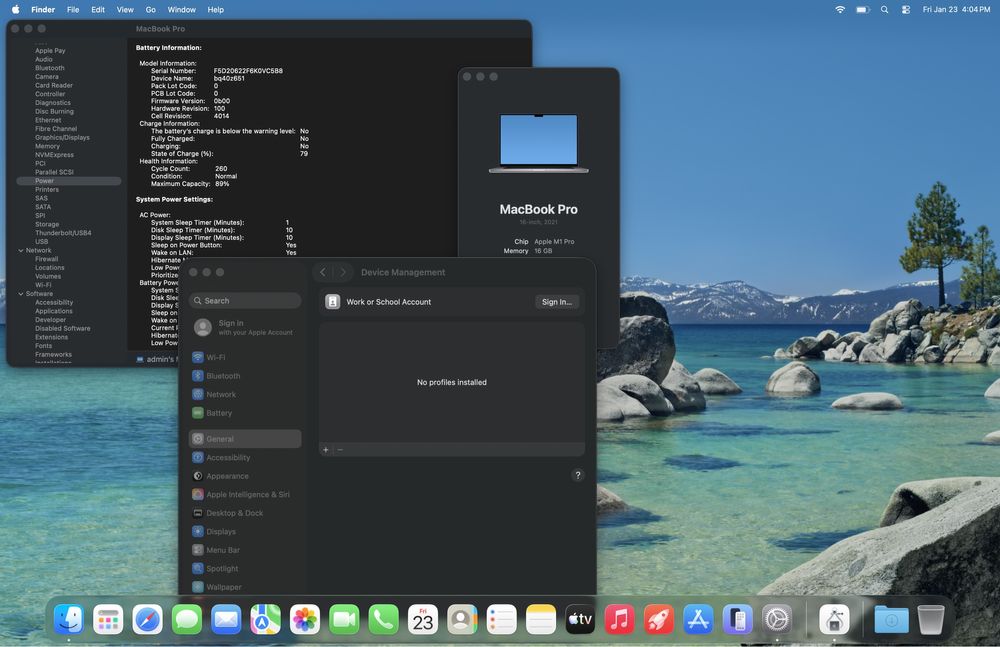Image resolution: width=1000 pixels, height=647 pixels.
Task: Open the Help menu
Action: click(216, 10)
